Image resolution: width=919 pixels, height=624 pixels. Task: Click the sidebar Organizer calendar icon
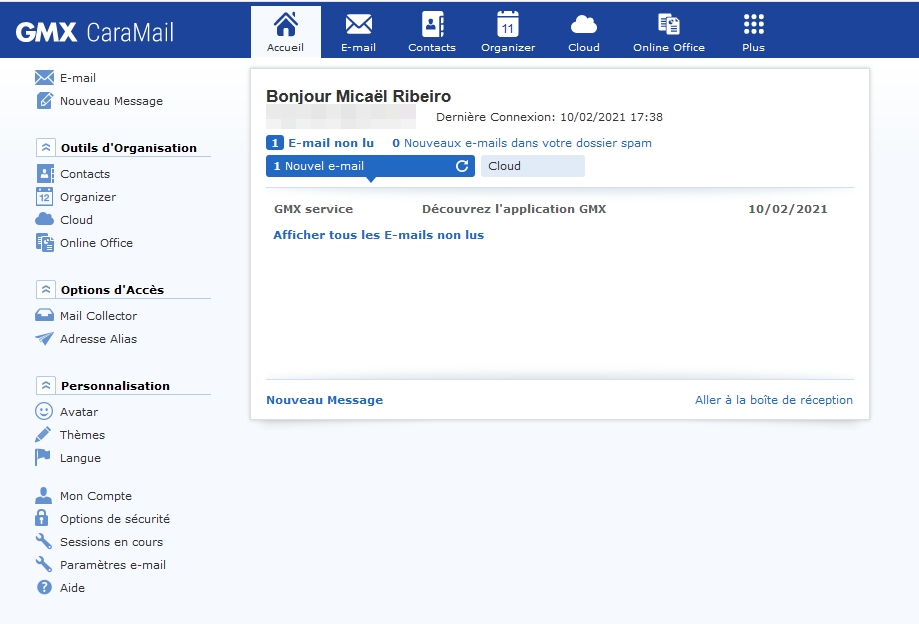click(45, 197)
